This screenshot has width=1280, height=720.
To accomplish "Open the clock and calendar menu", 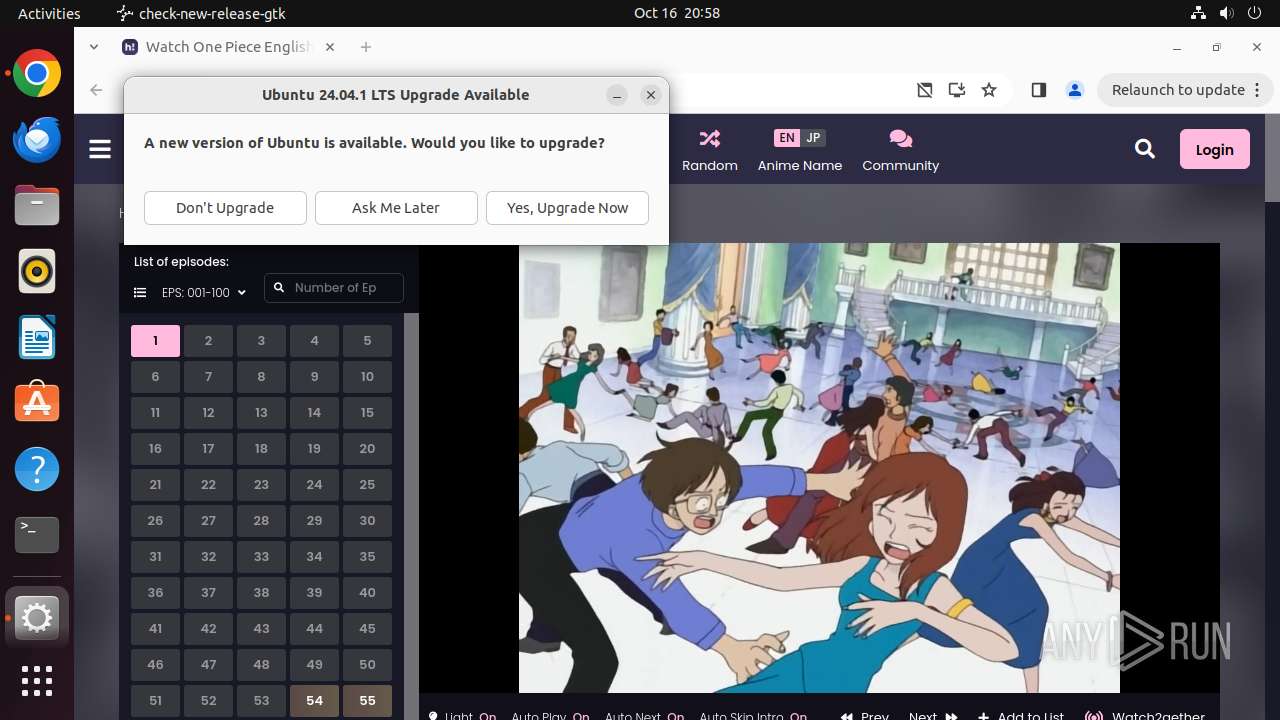I will [x=676, y=13].
